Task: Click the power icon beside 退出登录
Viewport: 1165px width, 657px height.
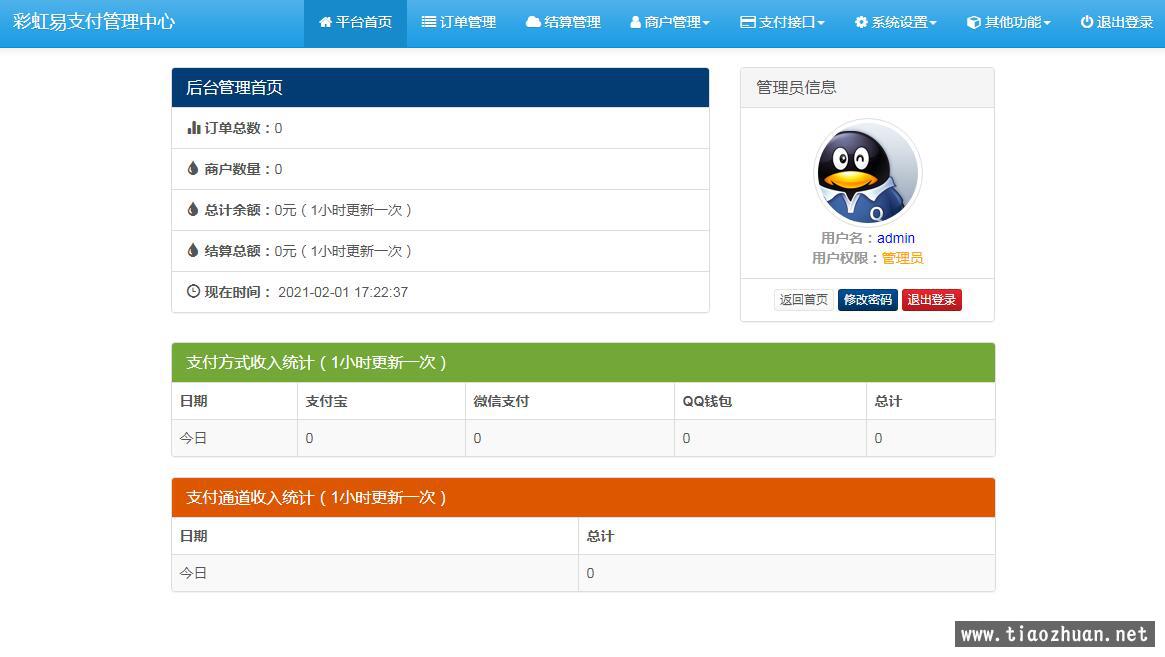Action: [x=1086, y=22]
